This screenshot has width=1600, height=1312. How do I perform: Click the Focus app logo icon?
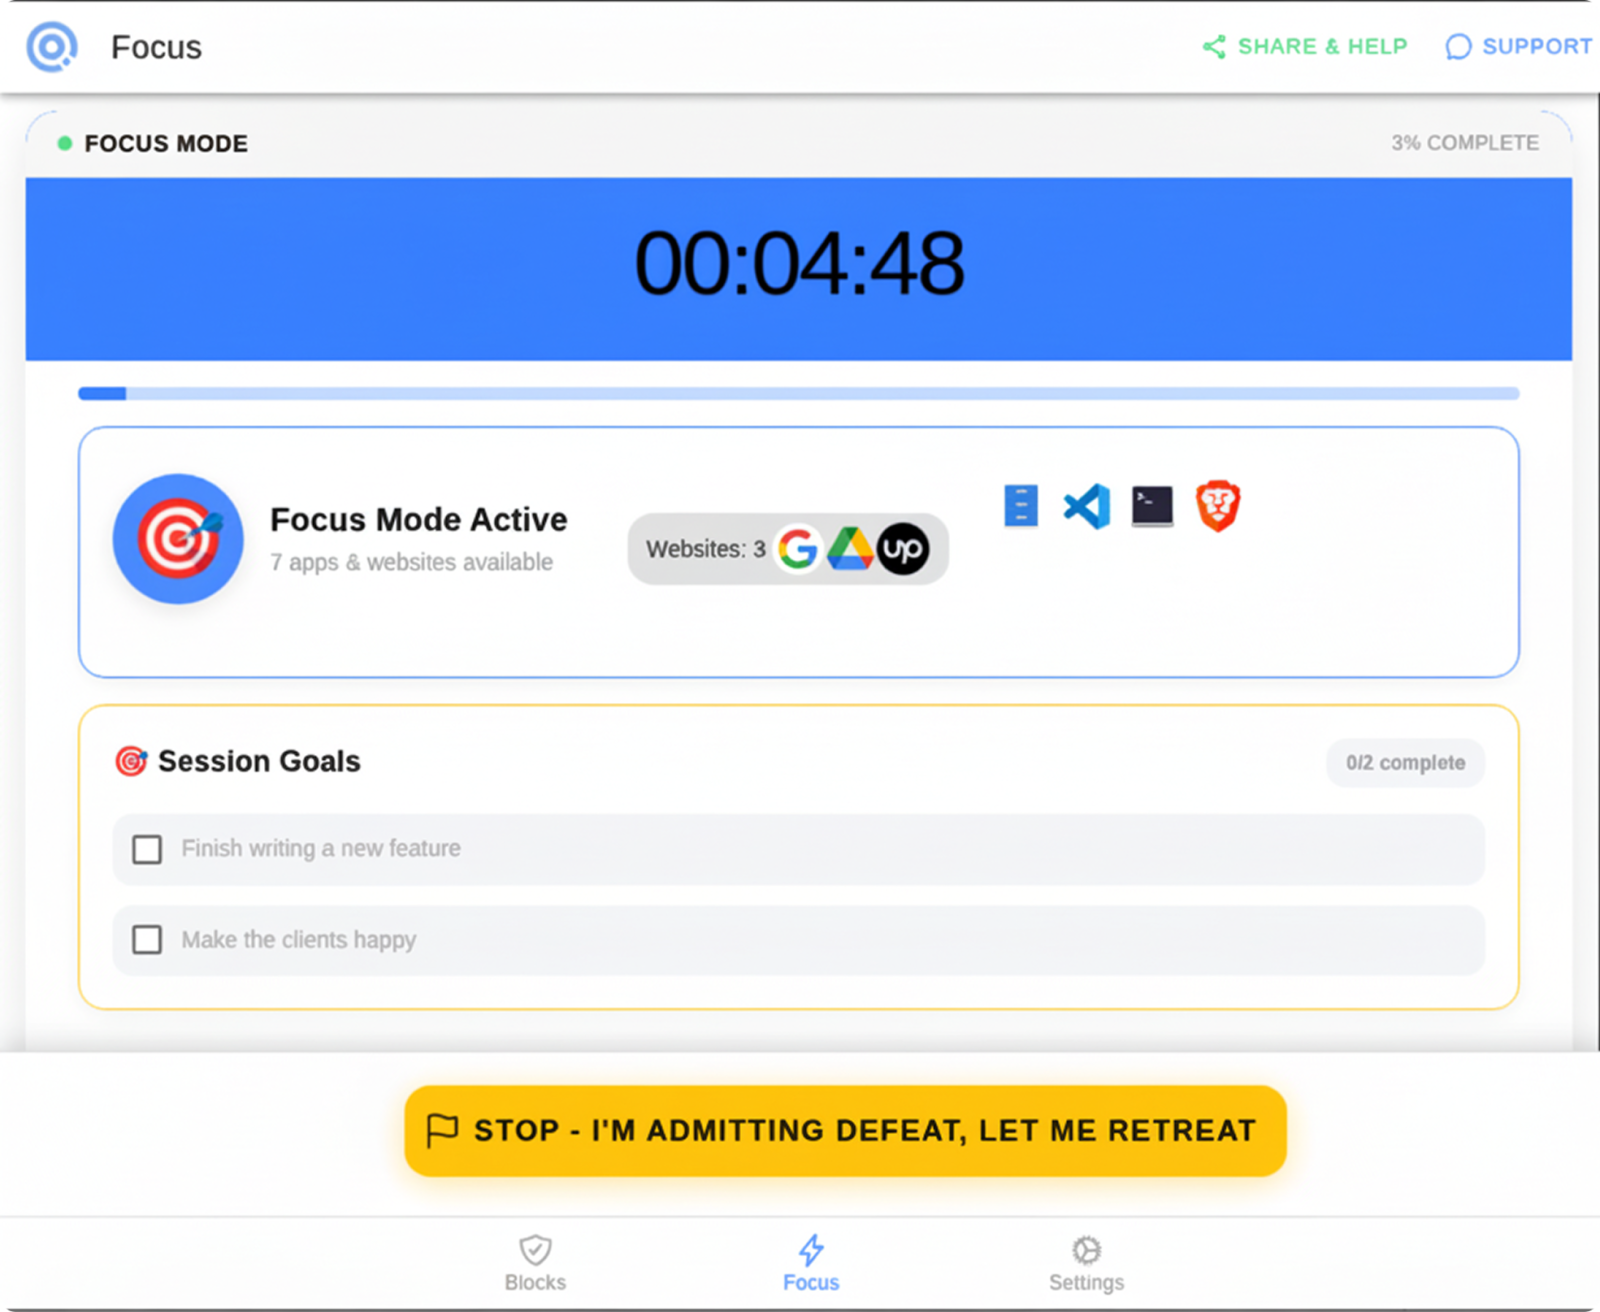coord(52,47)
